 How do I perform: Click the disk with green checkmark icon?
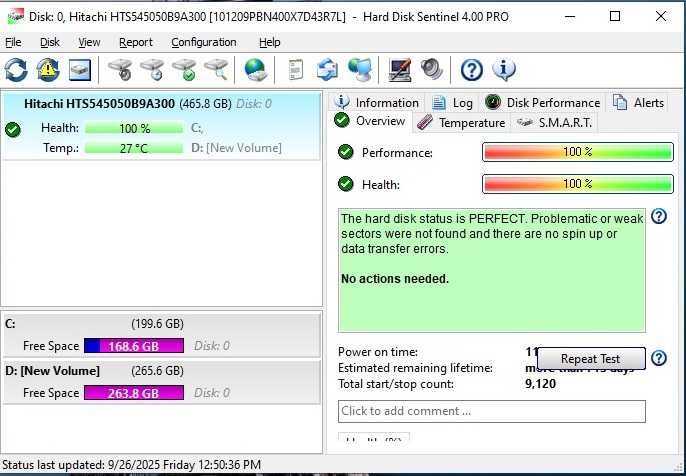pyautogui.click(x=184, y=70)
